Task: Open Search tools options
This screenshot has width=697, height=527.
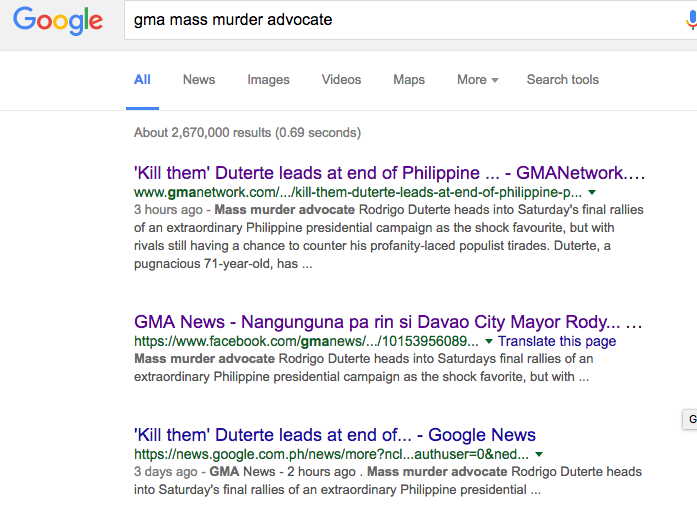Action: (563, 80)
